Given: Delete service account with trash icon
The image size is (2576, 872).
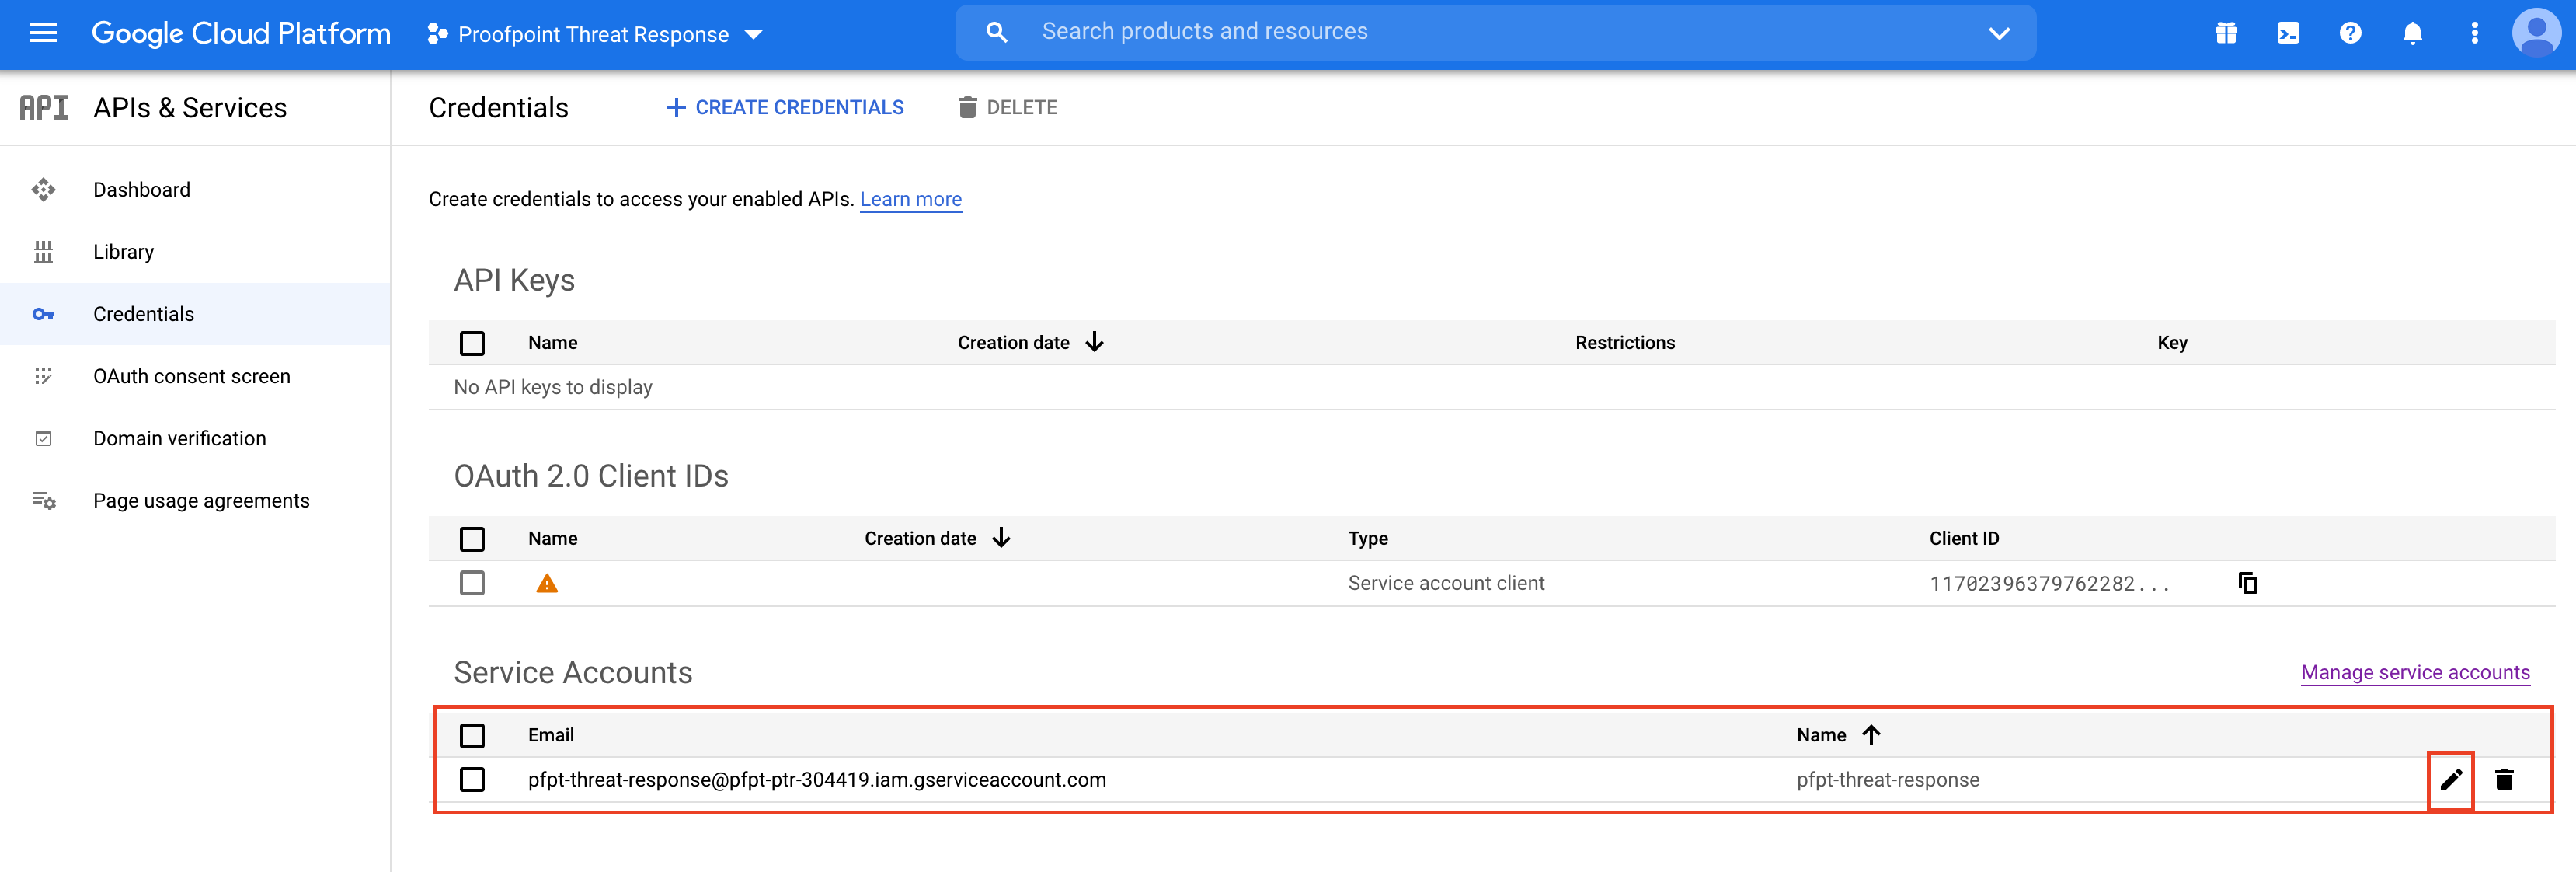Looking at the screenshot, I should tap(2504, 780).
